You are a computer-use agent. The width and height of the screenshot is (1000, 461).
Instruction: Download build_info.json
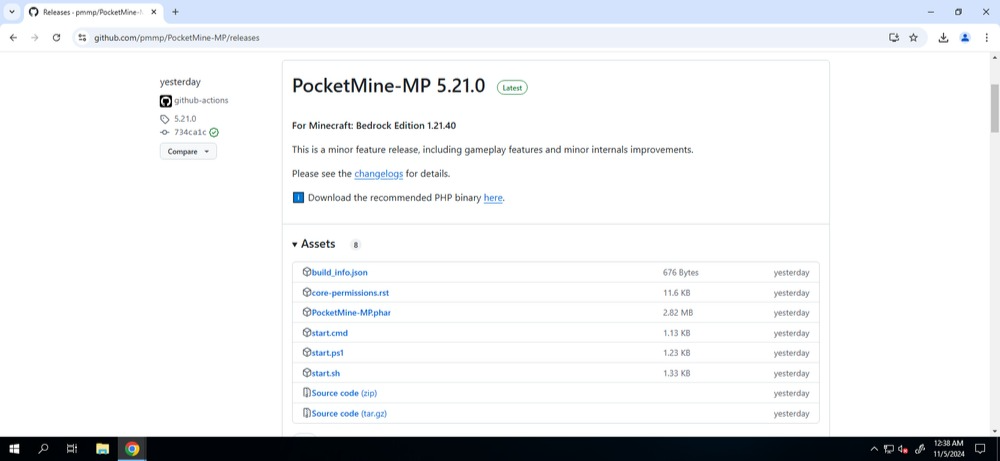point(339,272)
